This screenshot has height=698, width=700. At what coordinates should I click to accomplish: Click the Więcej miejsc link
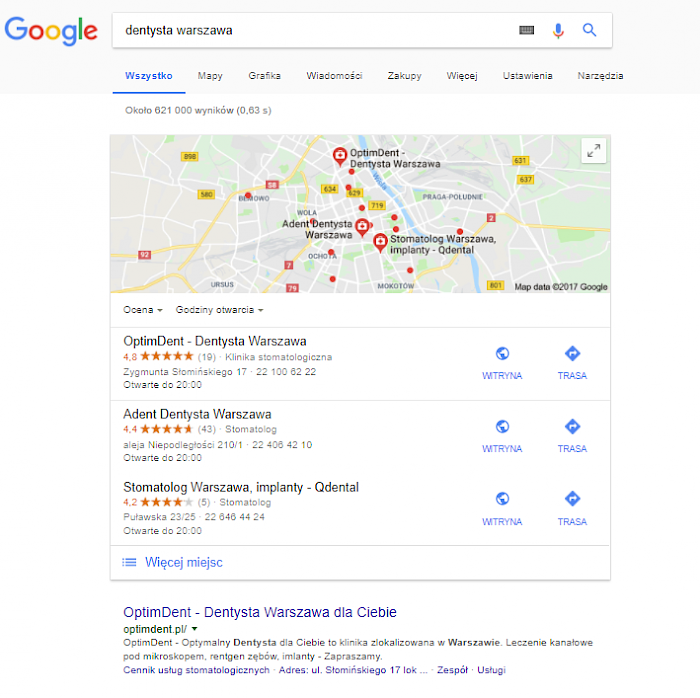pyautogui.click(x=183, y=562)
